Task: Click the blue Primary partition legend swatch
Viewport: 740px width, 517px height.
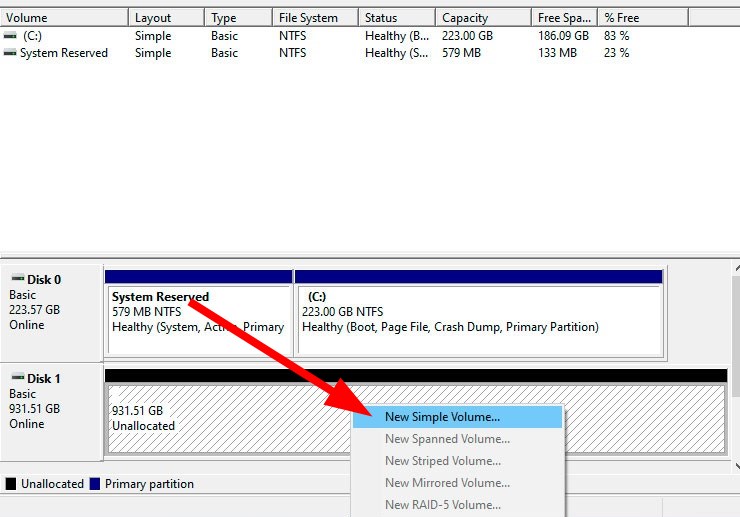Action: (x=95, y=484)
